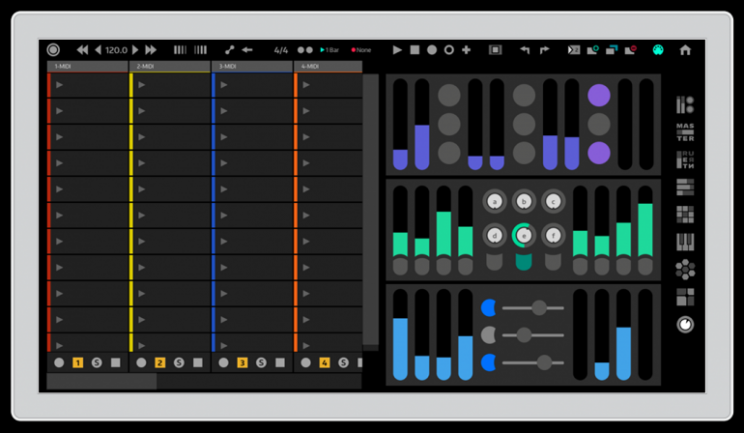
Task: Solo track 2 with the S button
Action: (x=179, y=363)
